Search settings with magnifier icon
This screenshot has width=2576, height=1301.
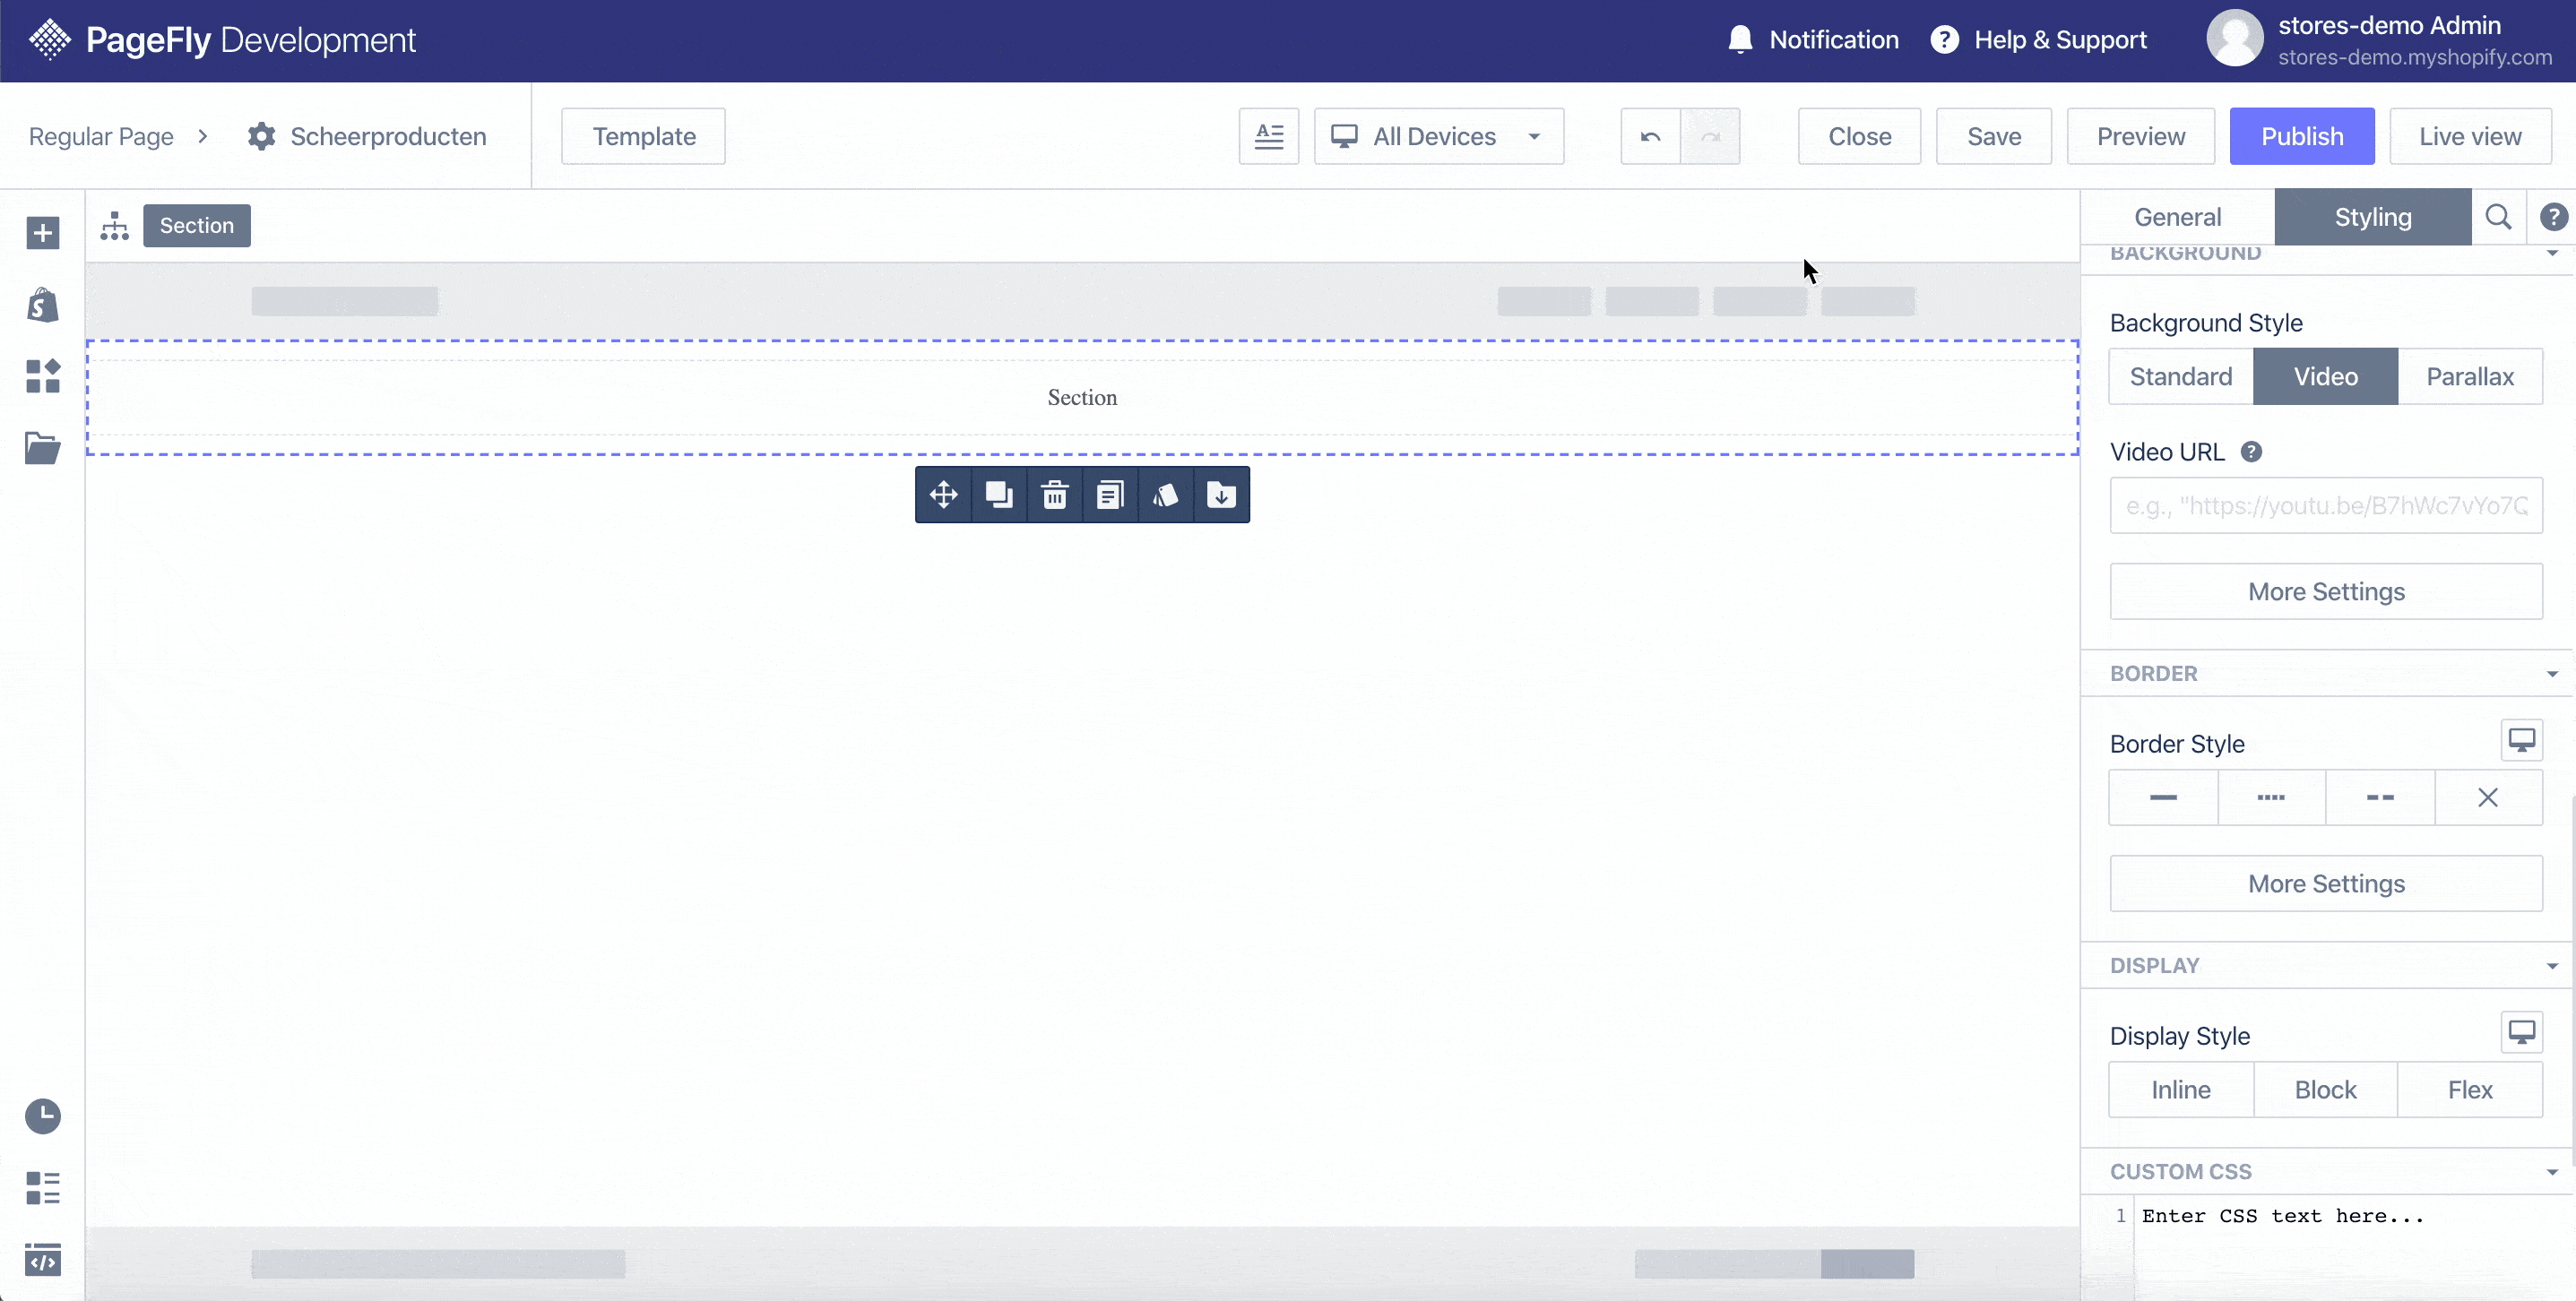(x=2498, y=217)
